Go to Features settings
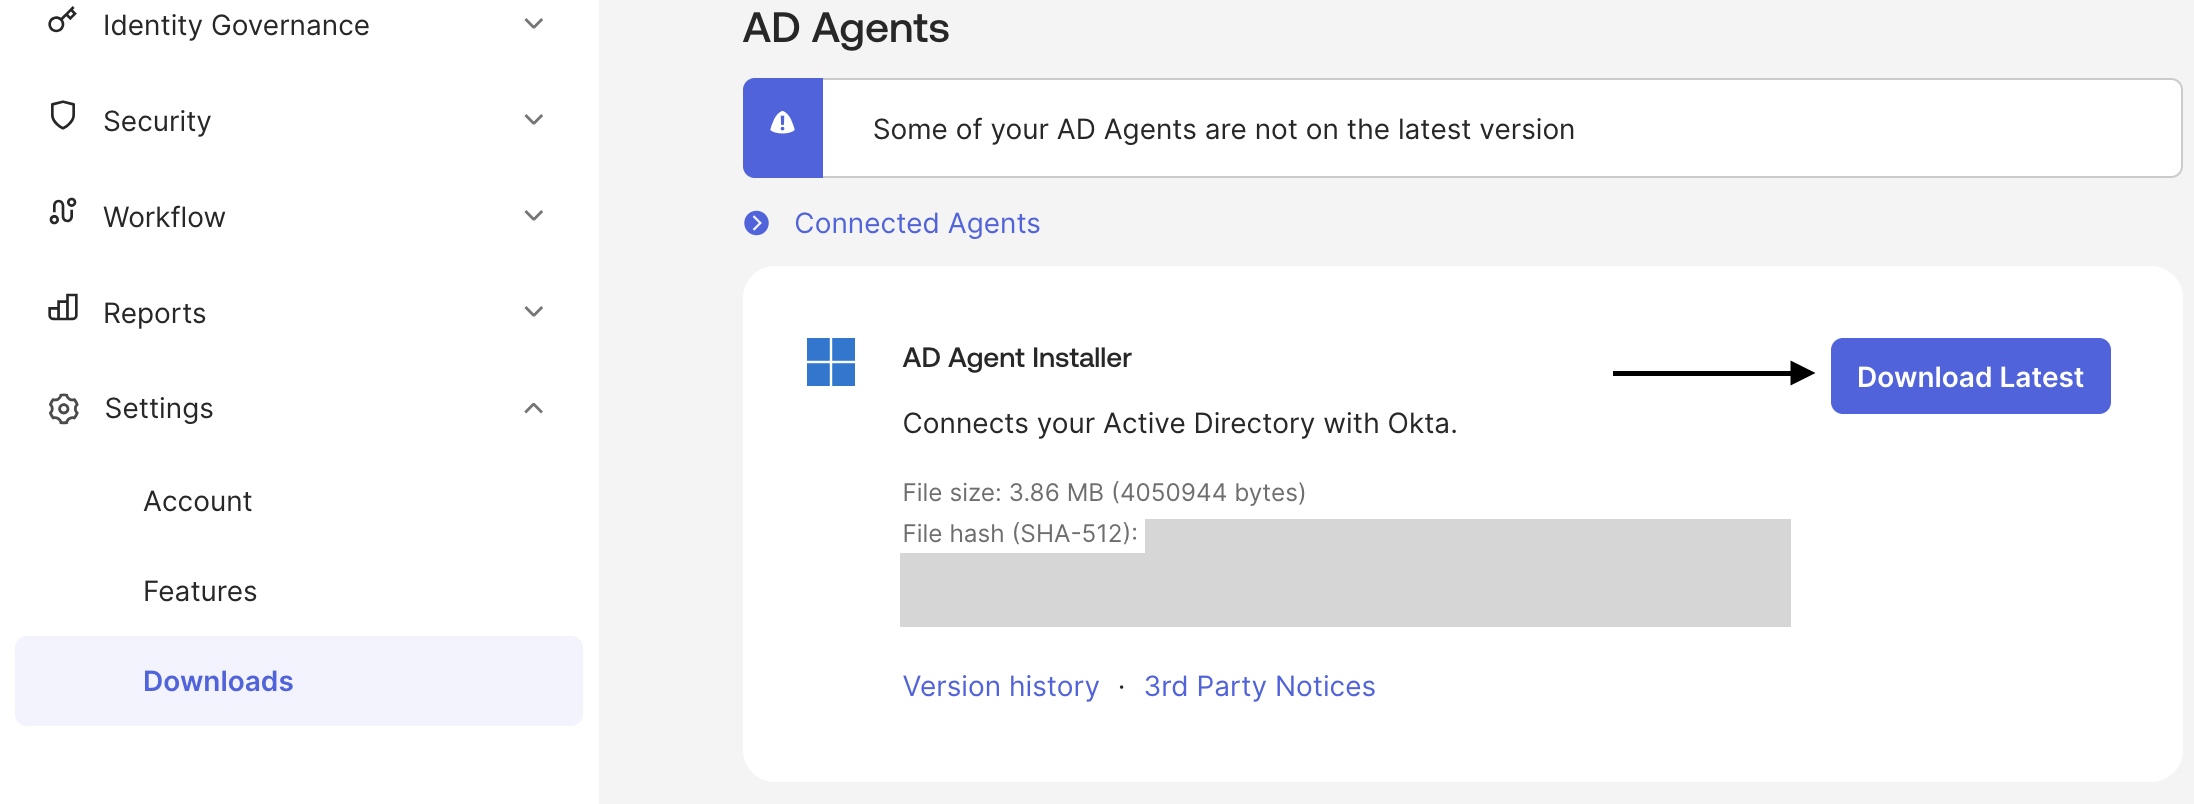 (x=200, y=591)
